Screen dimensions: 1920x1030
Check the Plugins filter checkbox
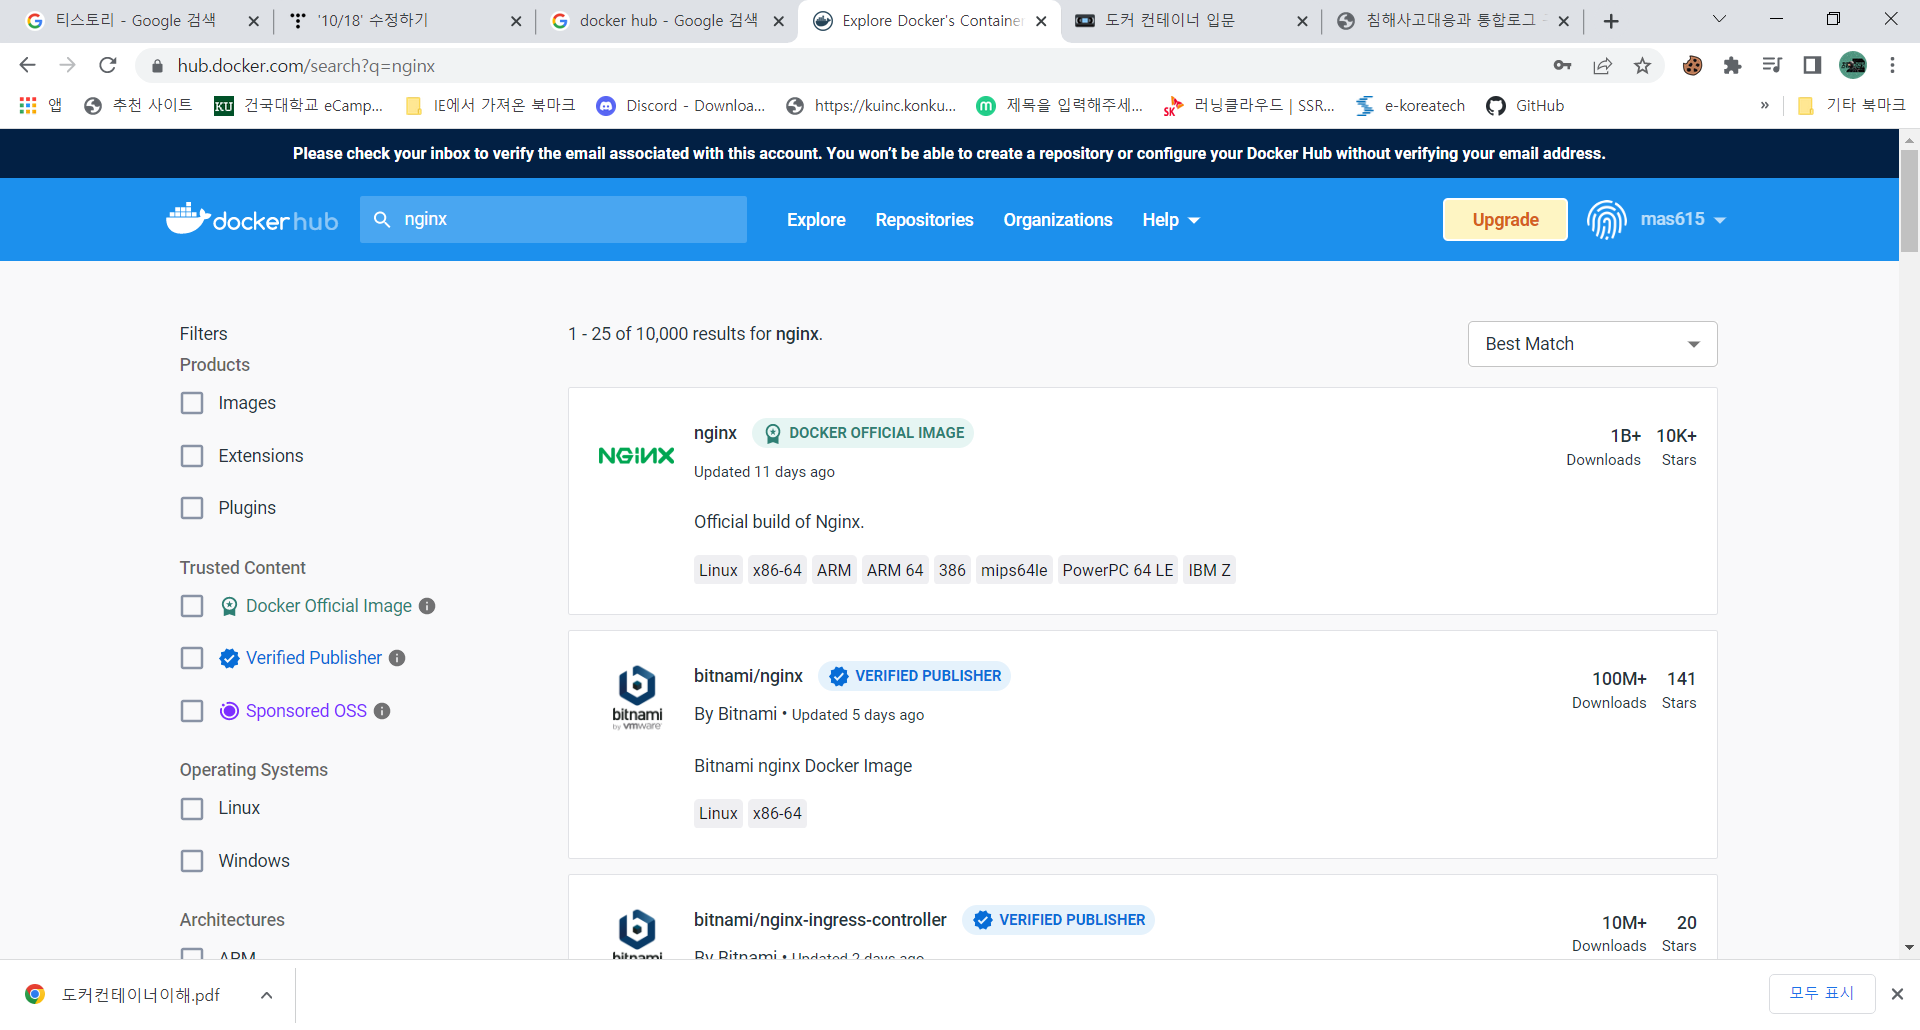point(192,508)
